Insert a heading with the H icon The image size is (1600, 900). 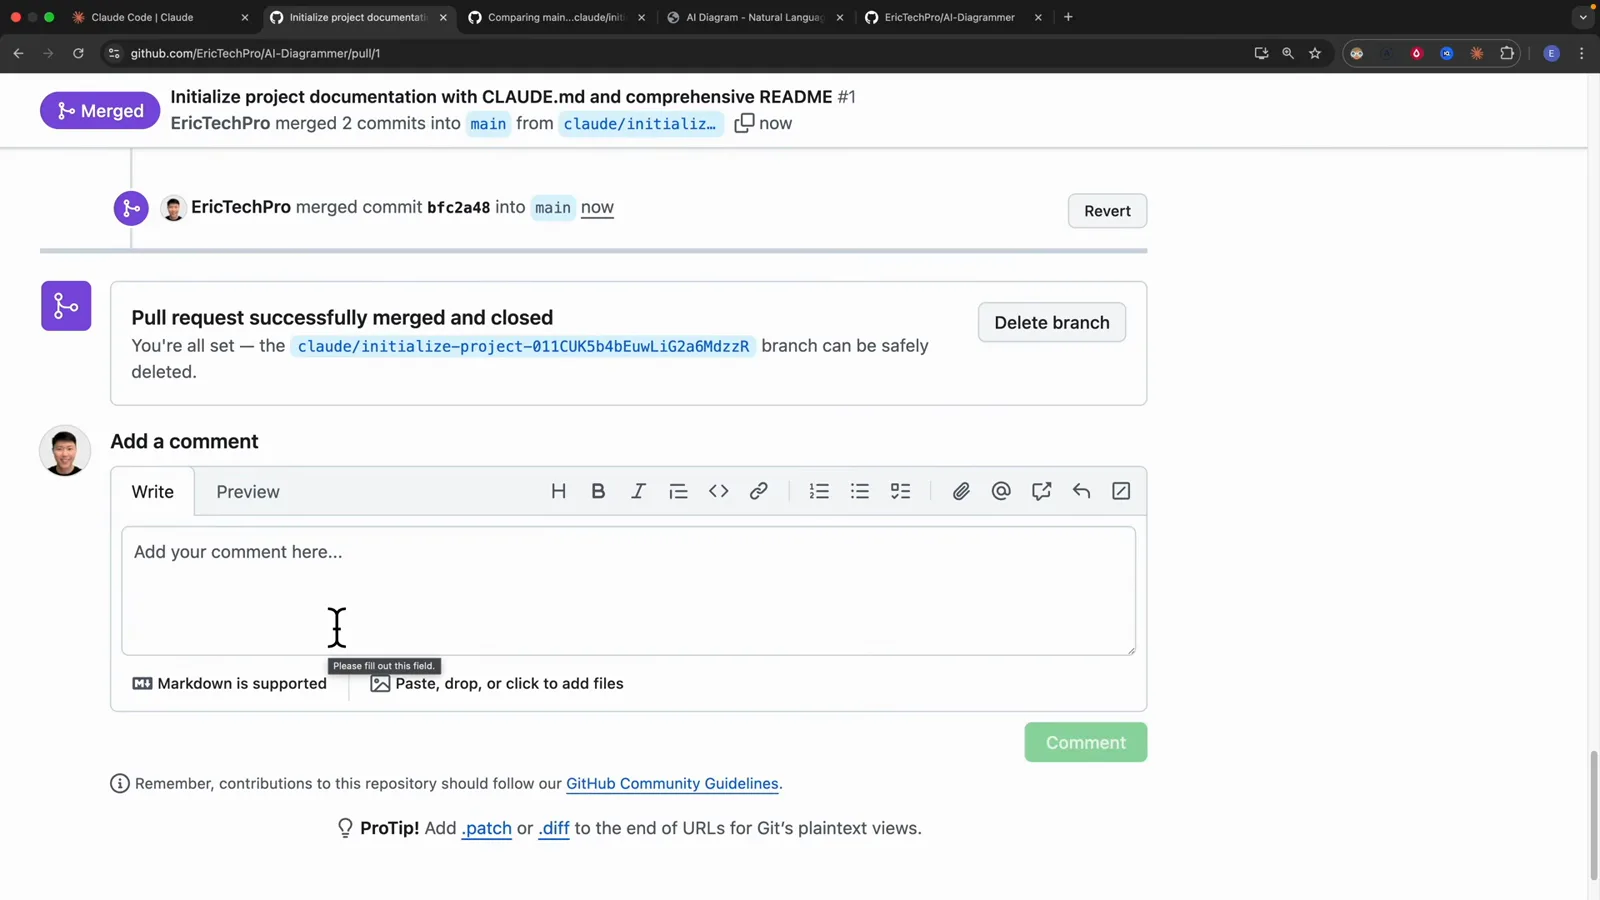click(558, 491)
